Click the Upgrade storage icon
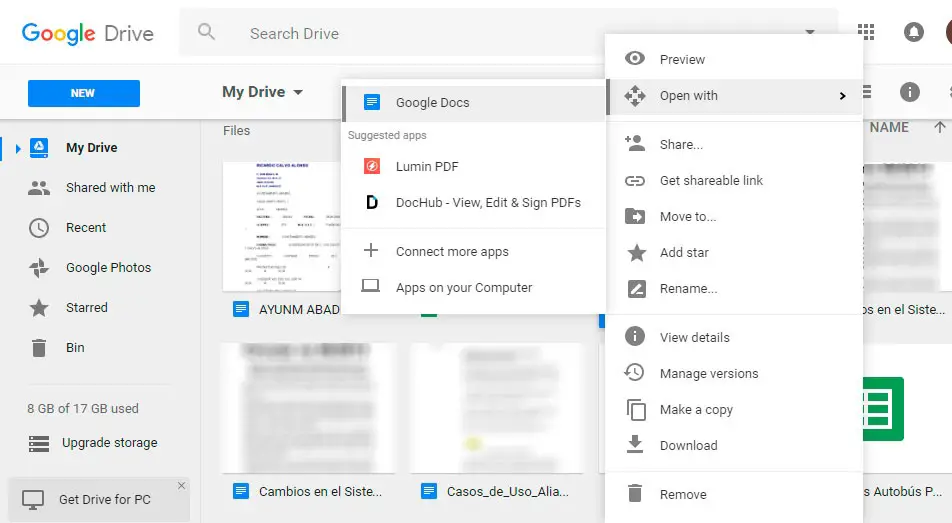Image resolution: width=952 pixels, height=523 pixels. [39, 444]
